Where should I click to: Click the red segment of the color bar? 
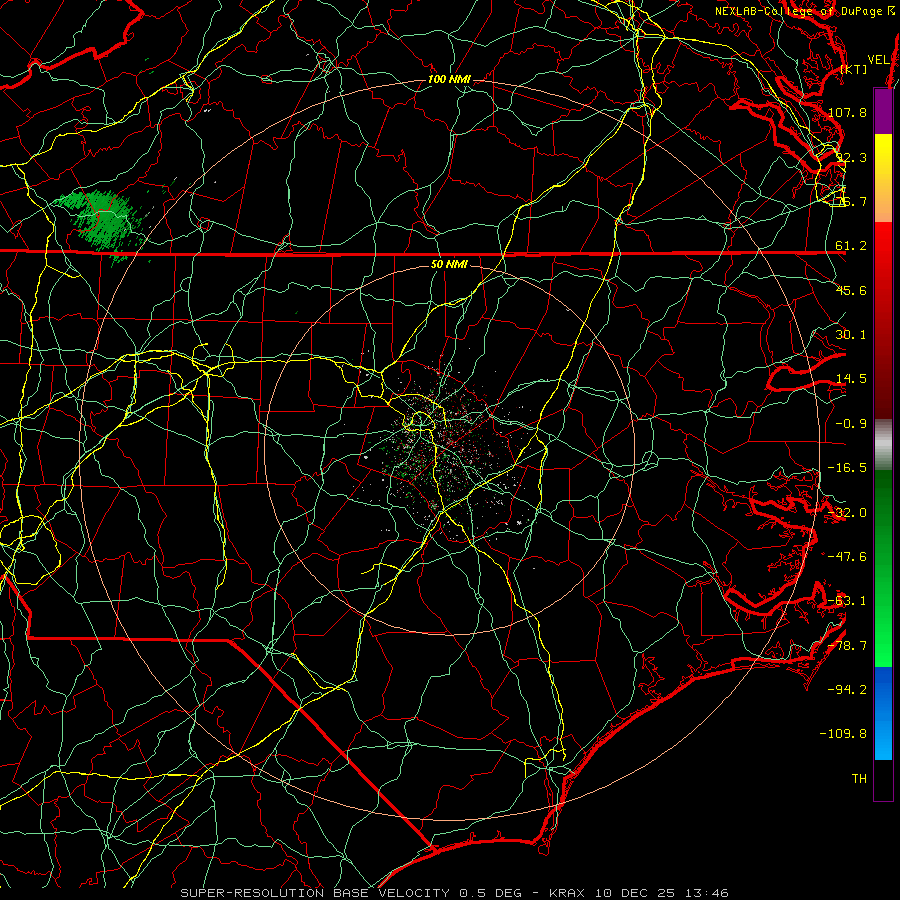pos(883,320)
